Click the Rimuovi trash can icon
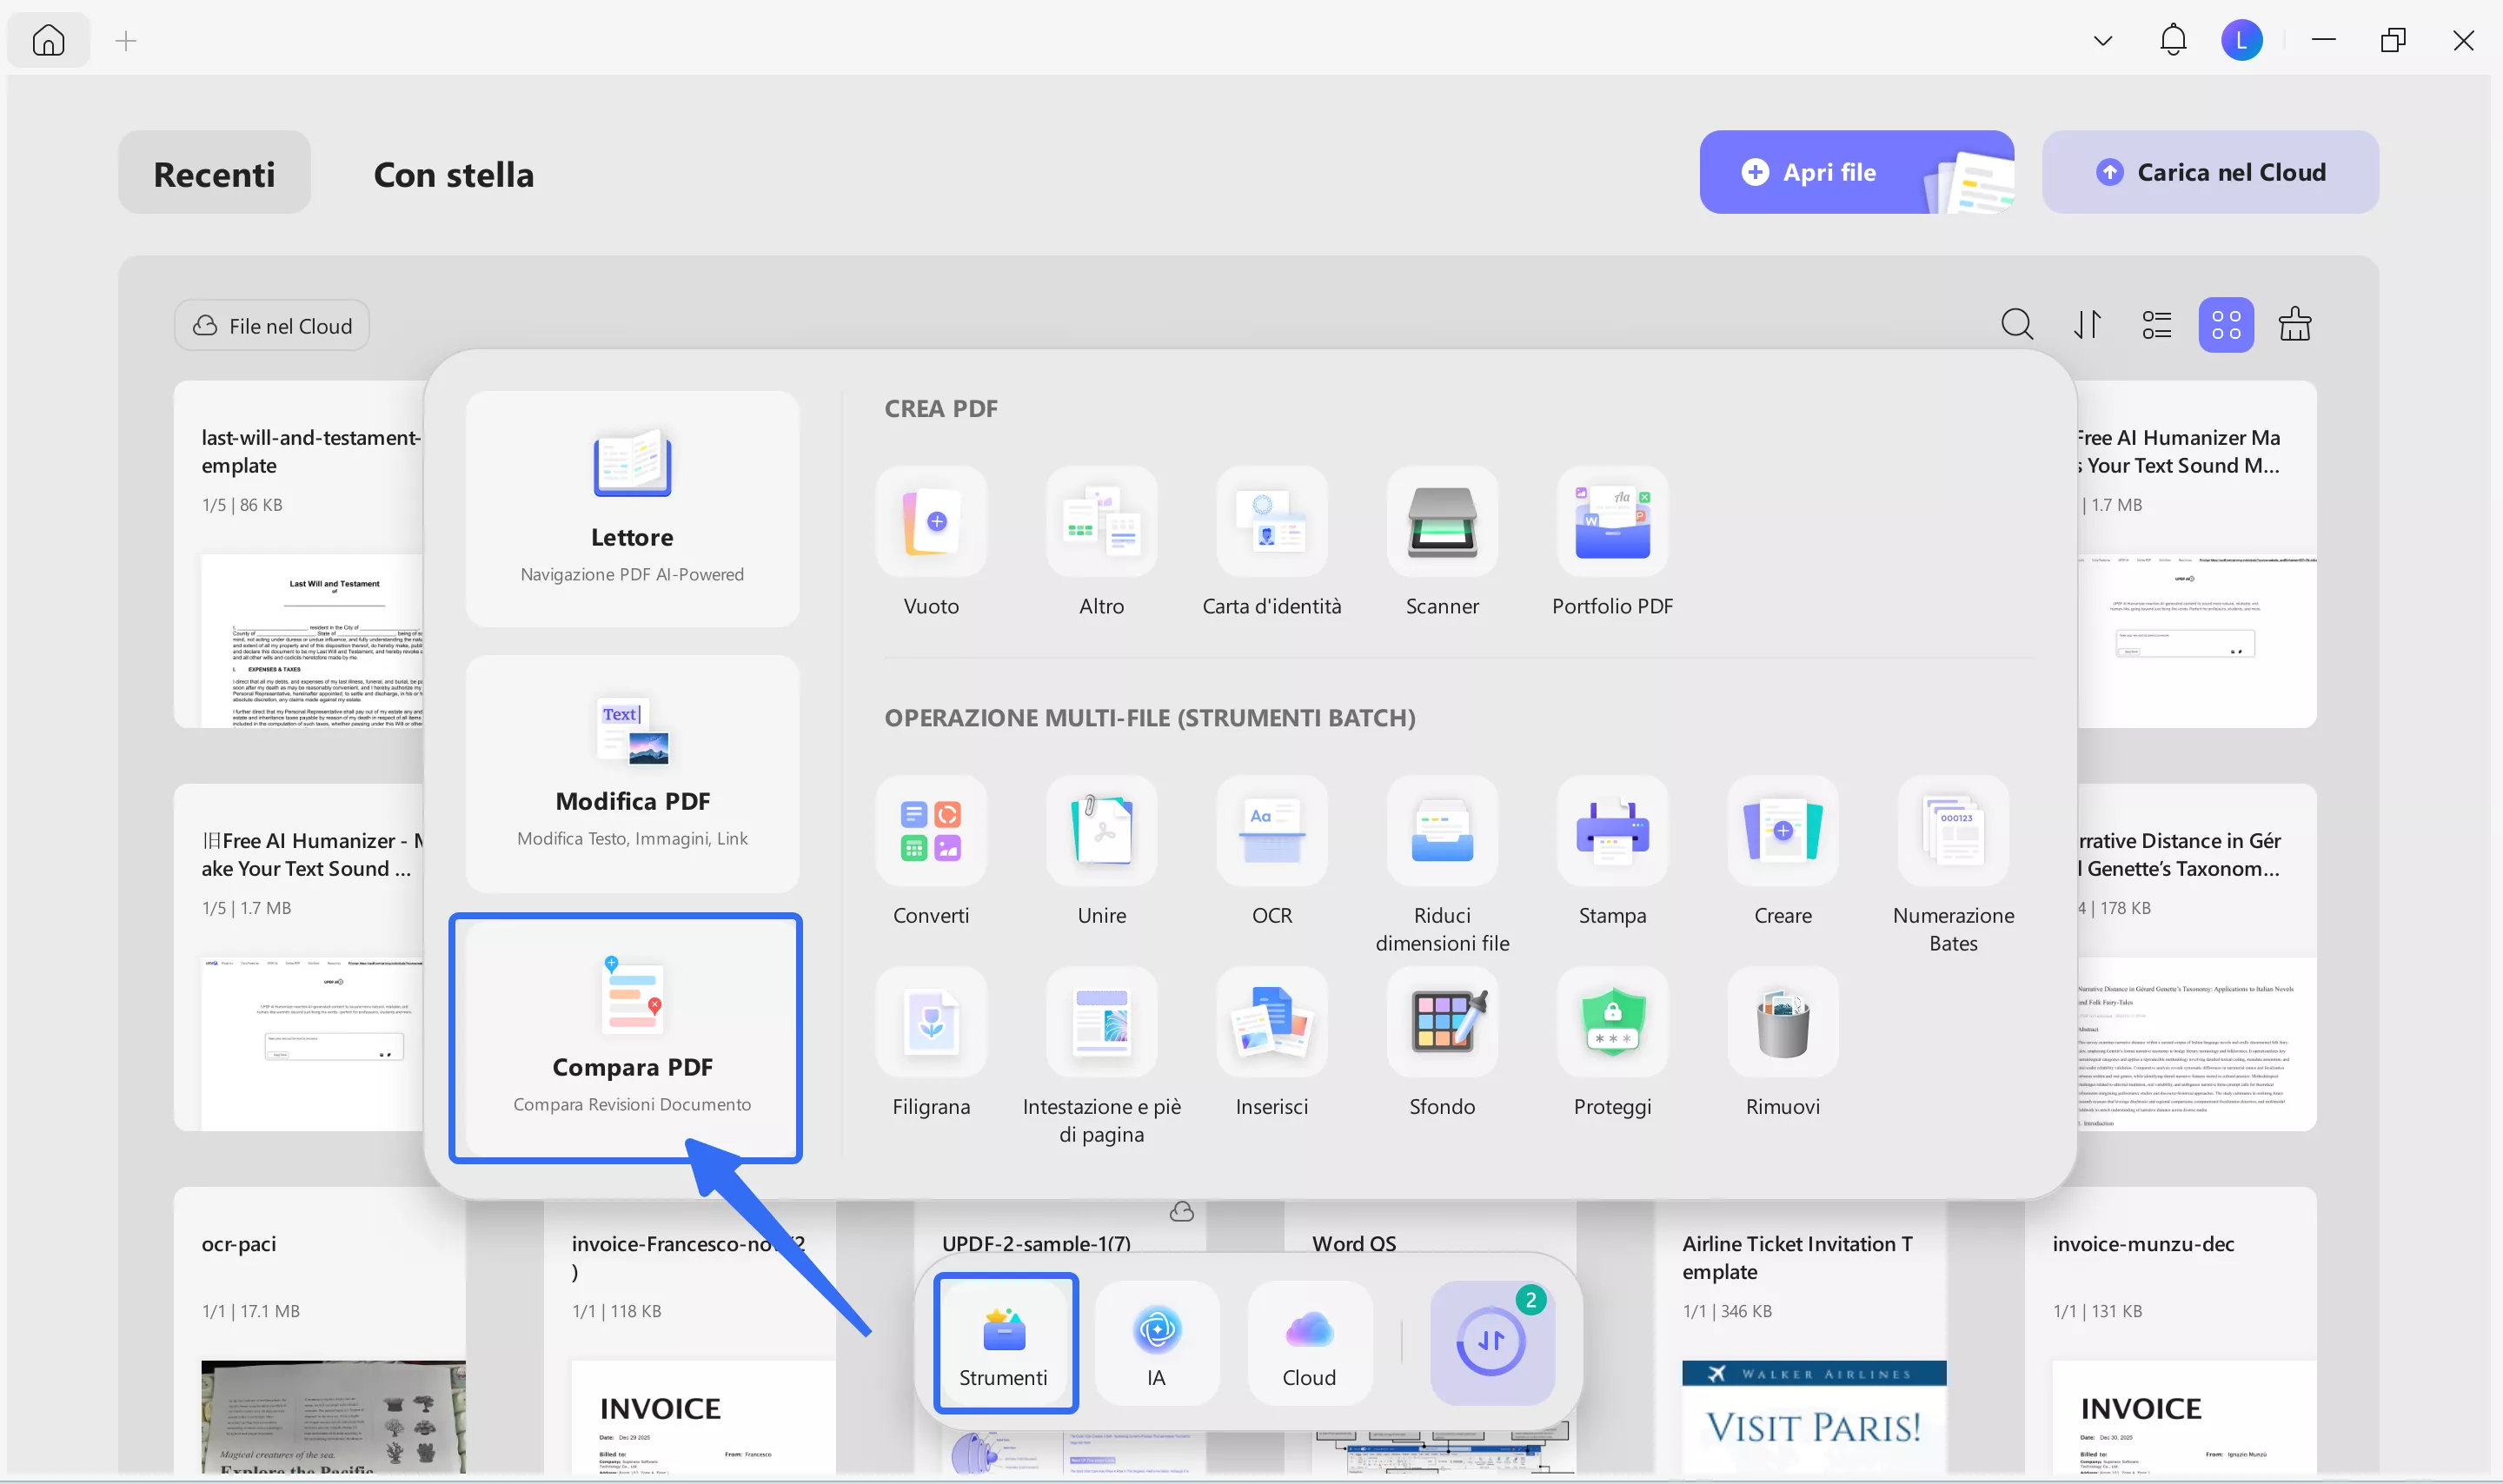The image size is (2503, 1484). coord(1782,1023)
